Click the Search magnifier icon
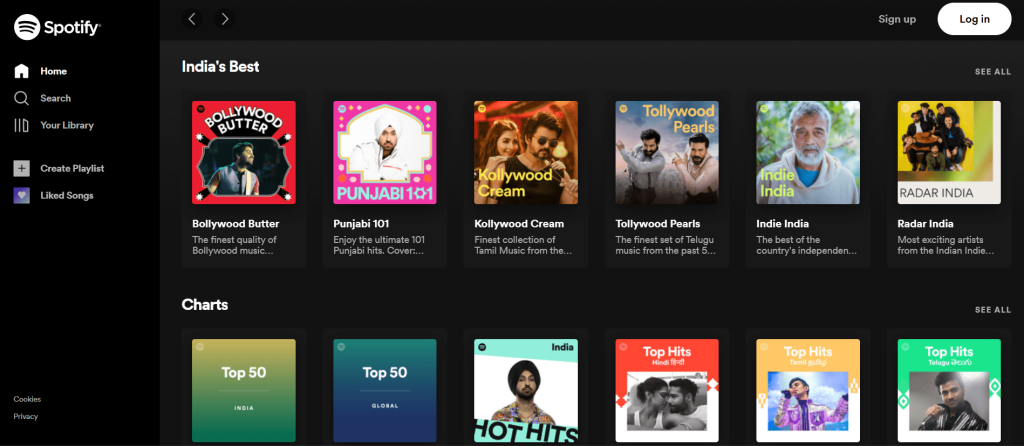This screenshot has width=1024, height=446. point(22,98)
